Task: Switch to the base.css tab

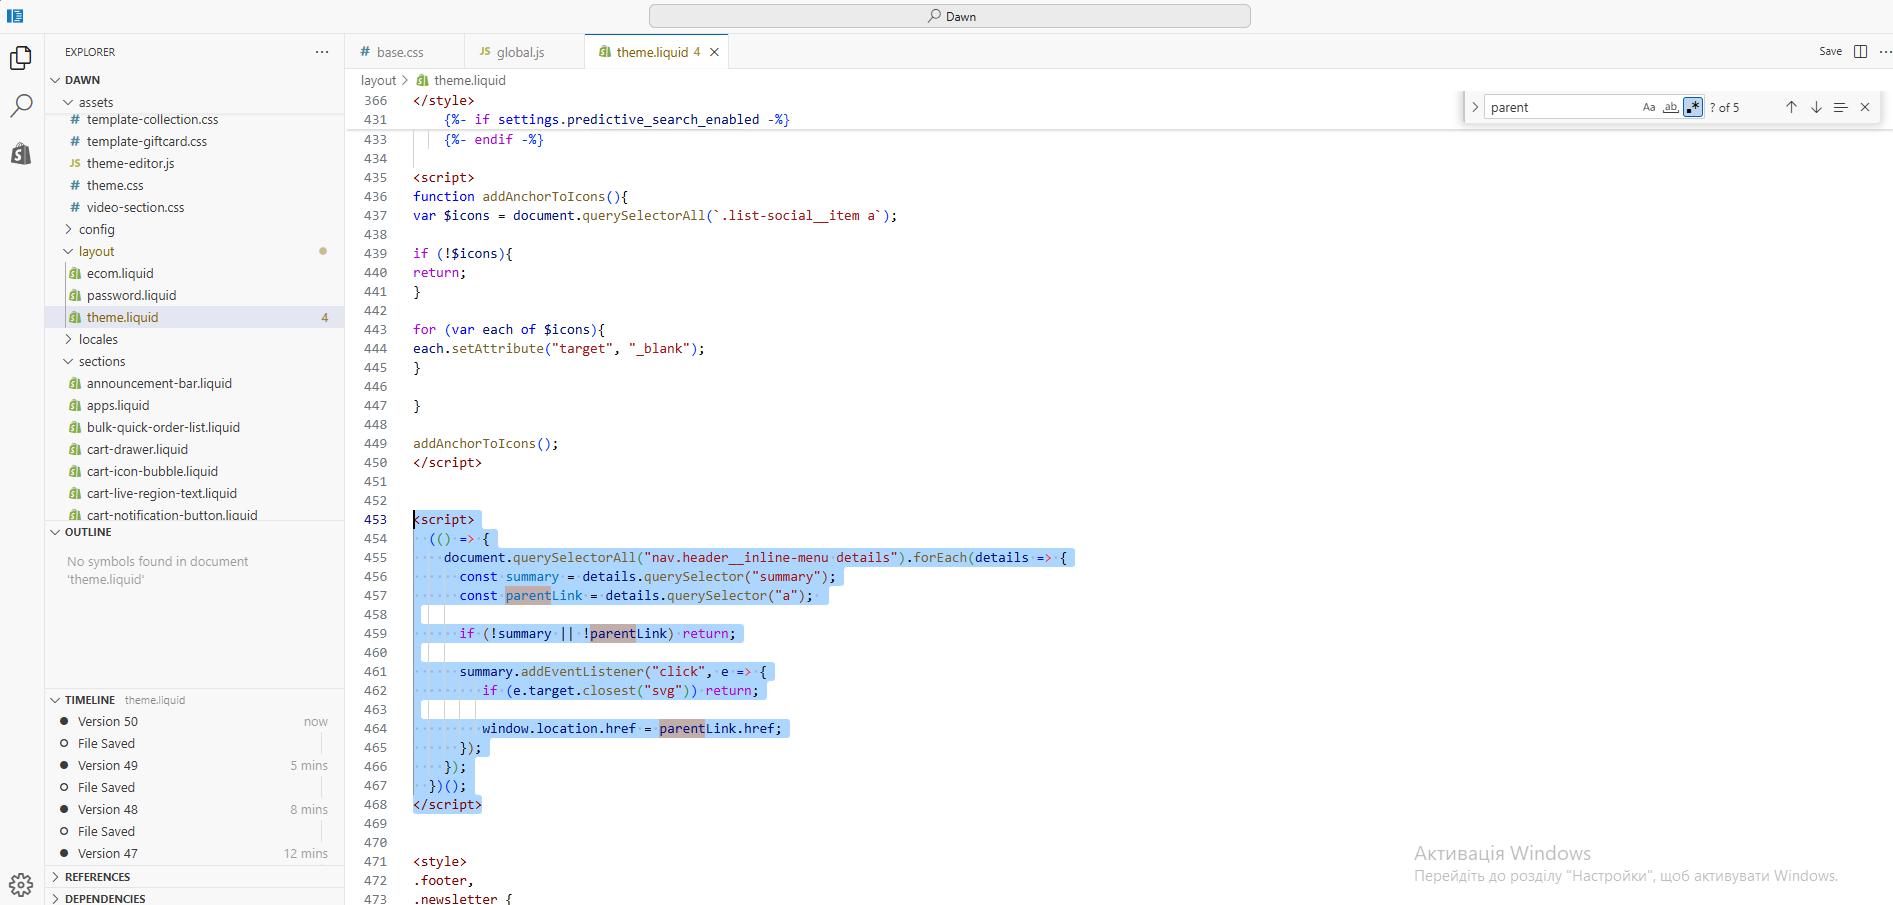Action: 400,52
